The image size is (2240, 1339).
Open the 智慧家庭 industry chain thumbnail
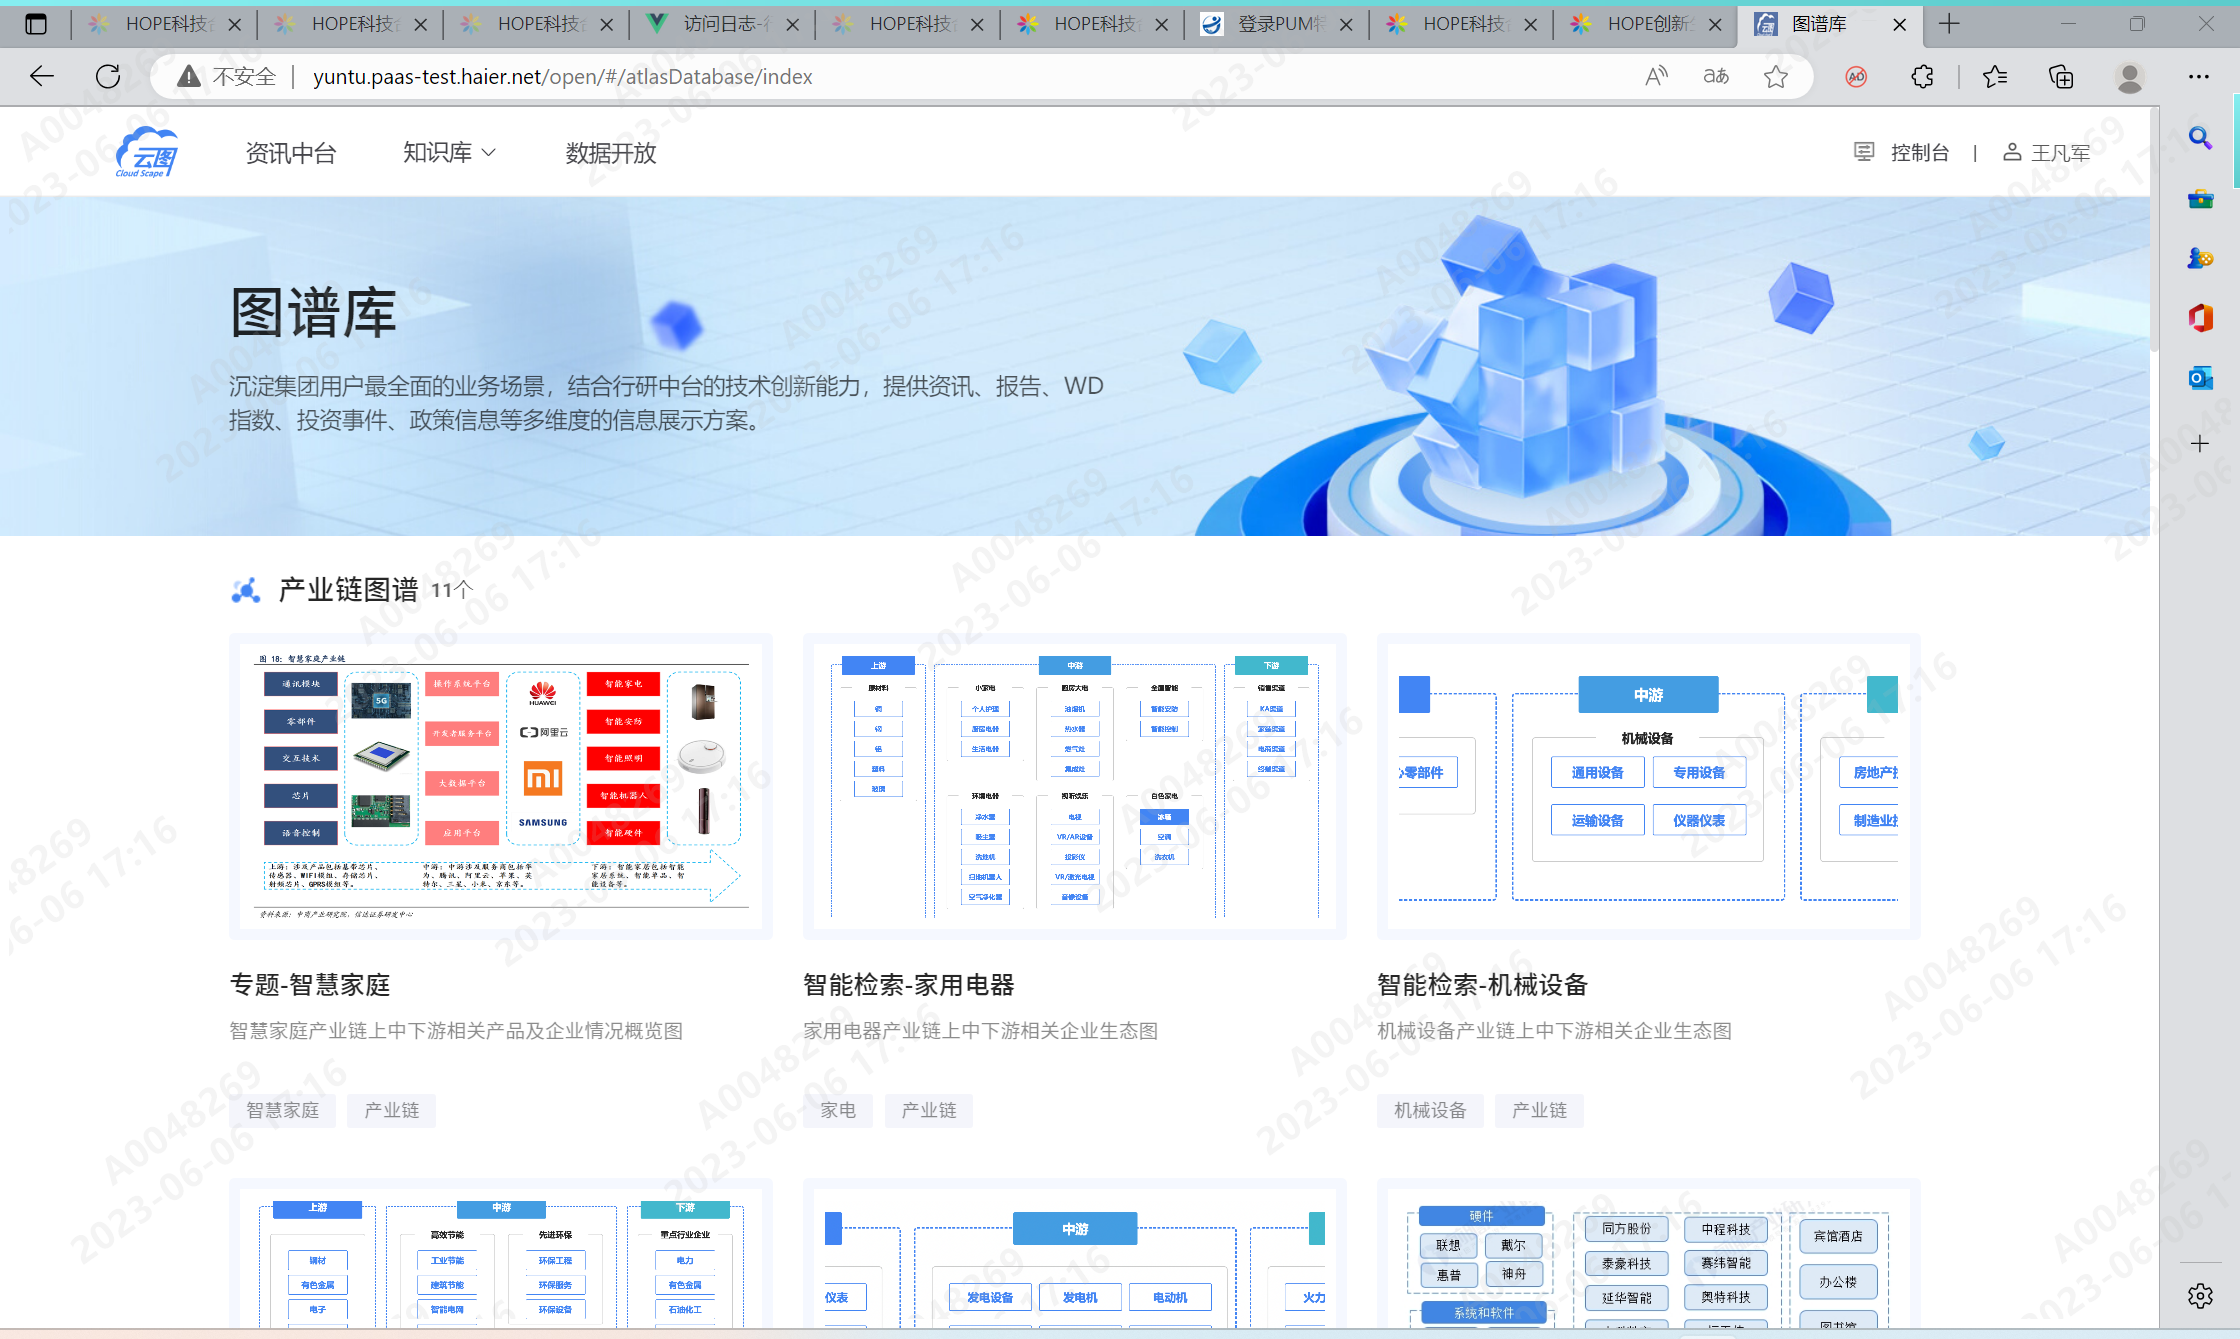point(501,786)
